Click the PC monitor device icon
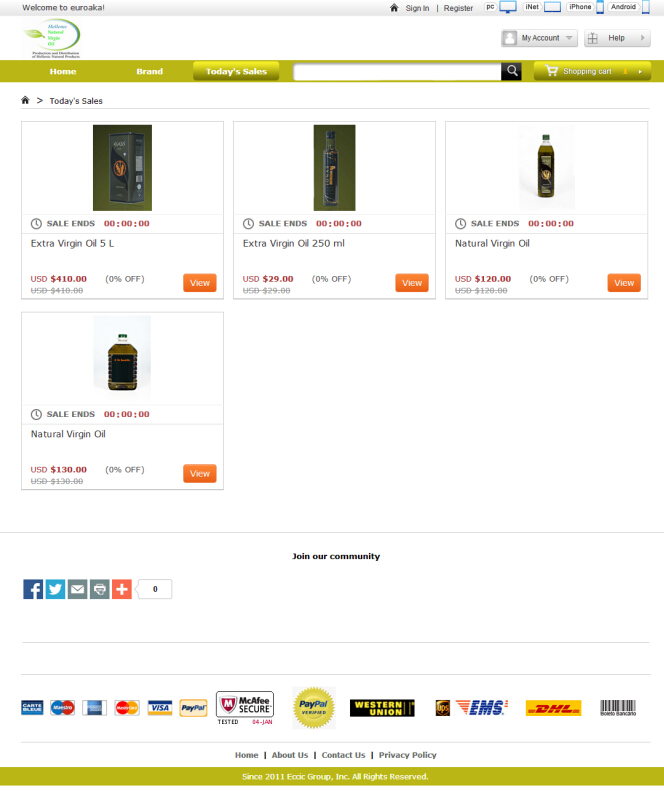Viewport: 664px width, 803px height. [x=508, y=7]
